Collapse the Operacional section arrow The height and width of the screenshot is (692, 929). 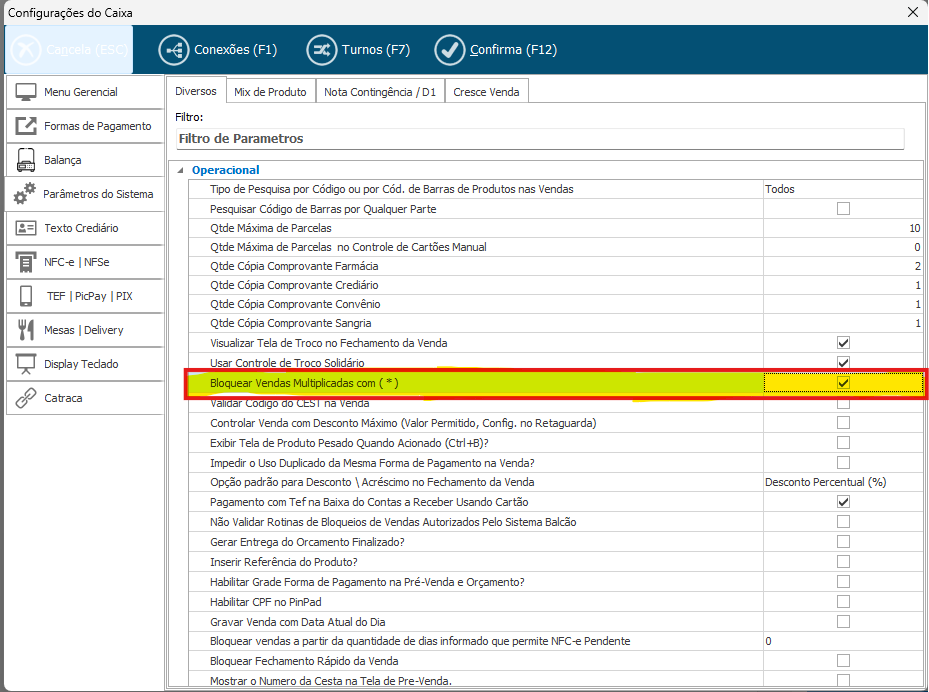point(180,170)
